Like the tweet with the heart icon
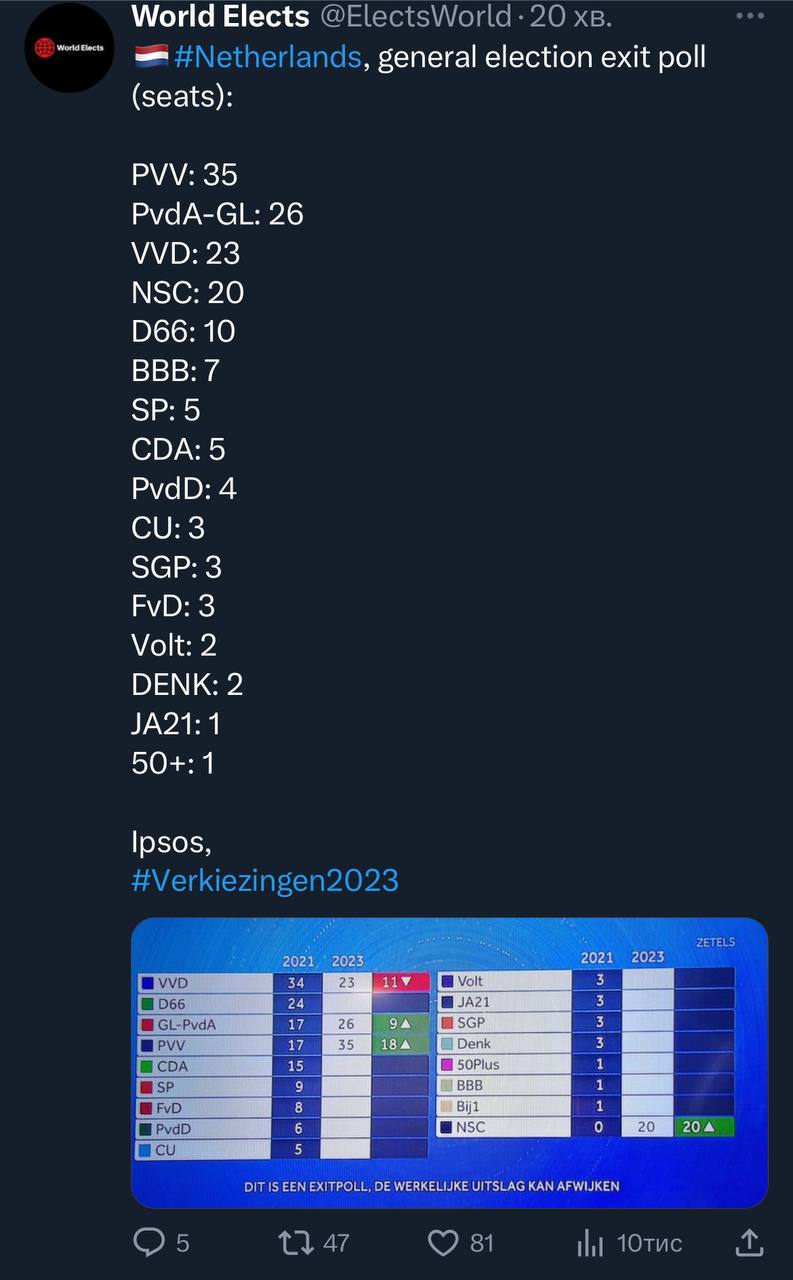The width and height of the screenshot is (793, 1280). tap(443, 1242)
